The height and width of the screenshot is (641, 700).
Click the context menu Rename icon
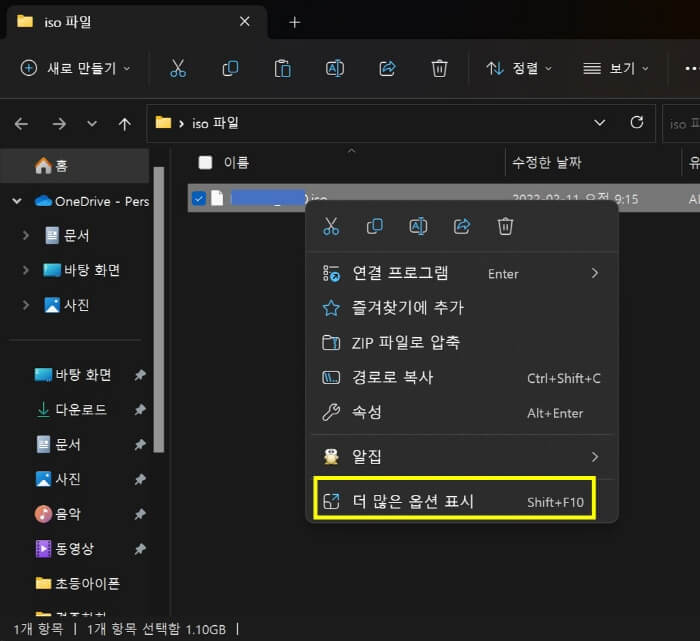click(x=418, y=226)
